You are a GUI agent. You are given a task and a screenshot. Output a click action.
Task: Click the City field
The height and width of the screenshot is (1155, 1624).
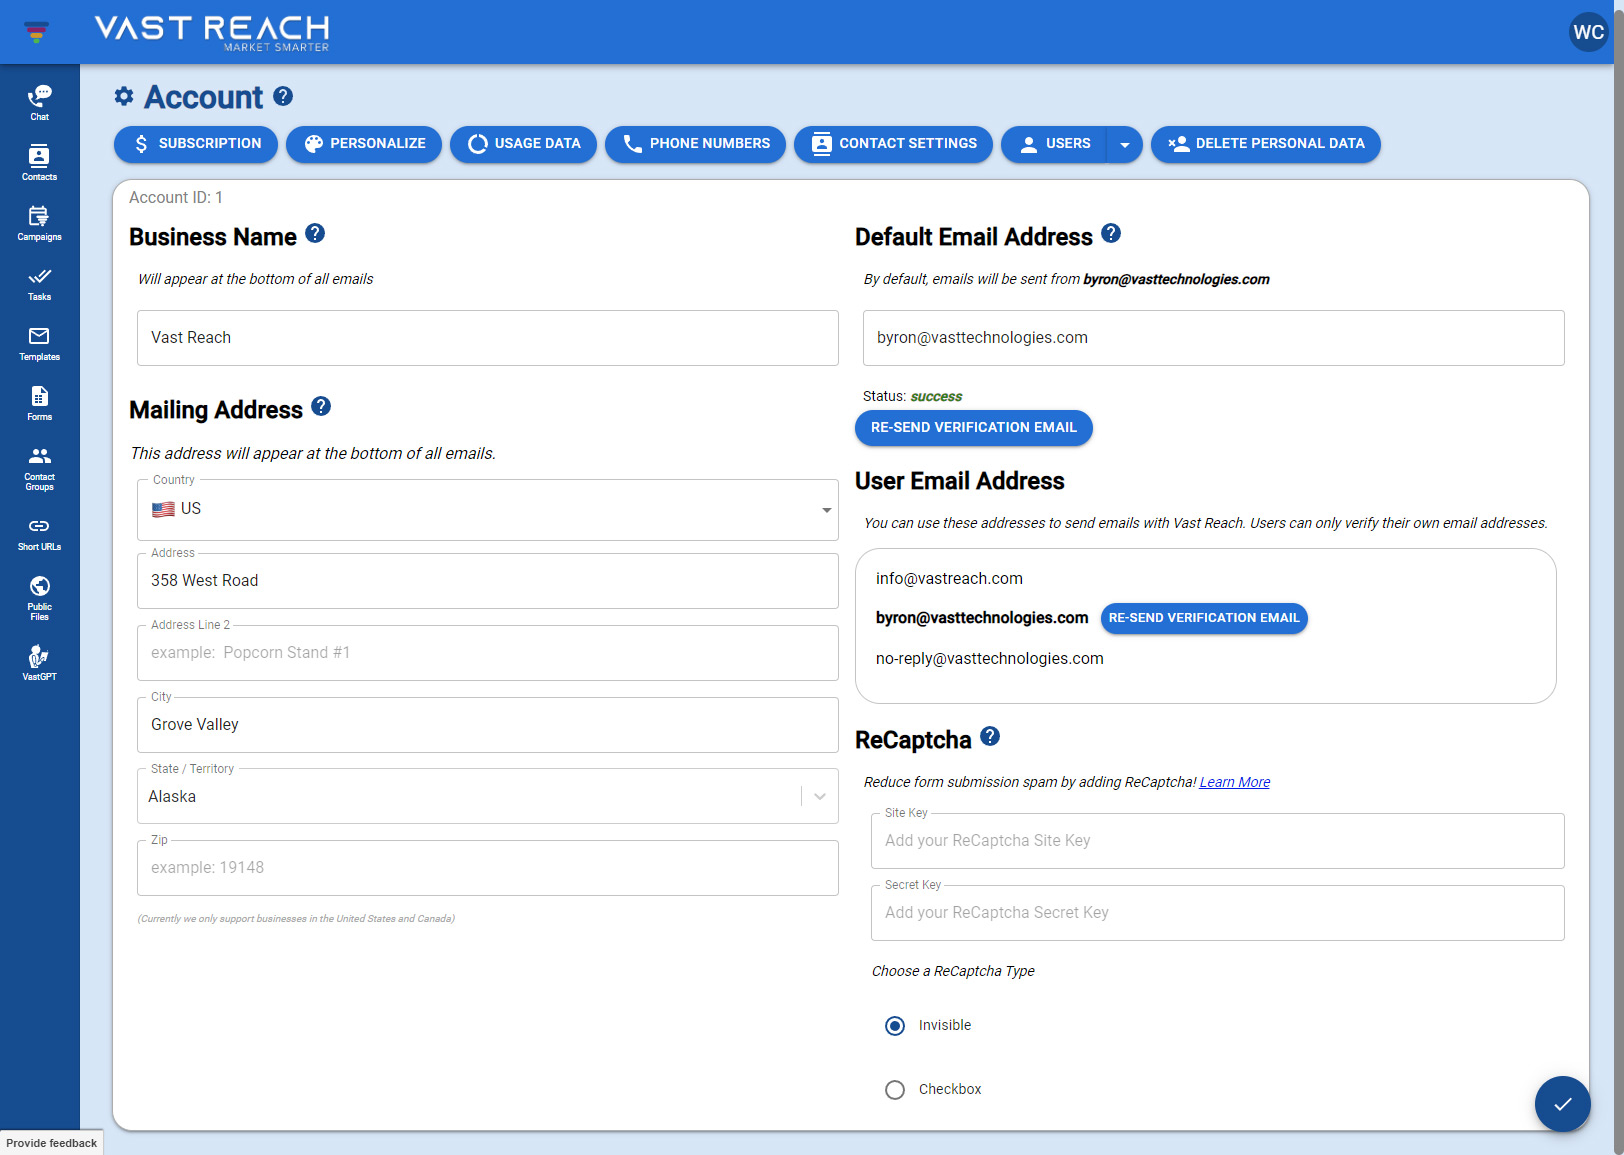tap(488, 725)
